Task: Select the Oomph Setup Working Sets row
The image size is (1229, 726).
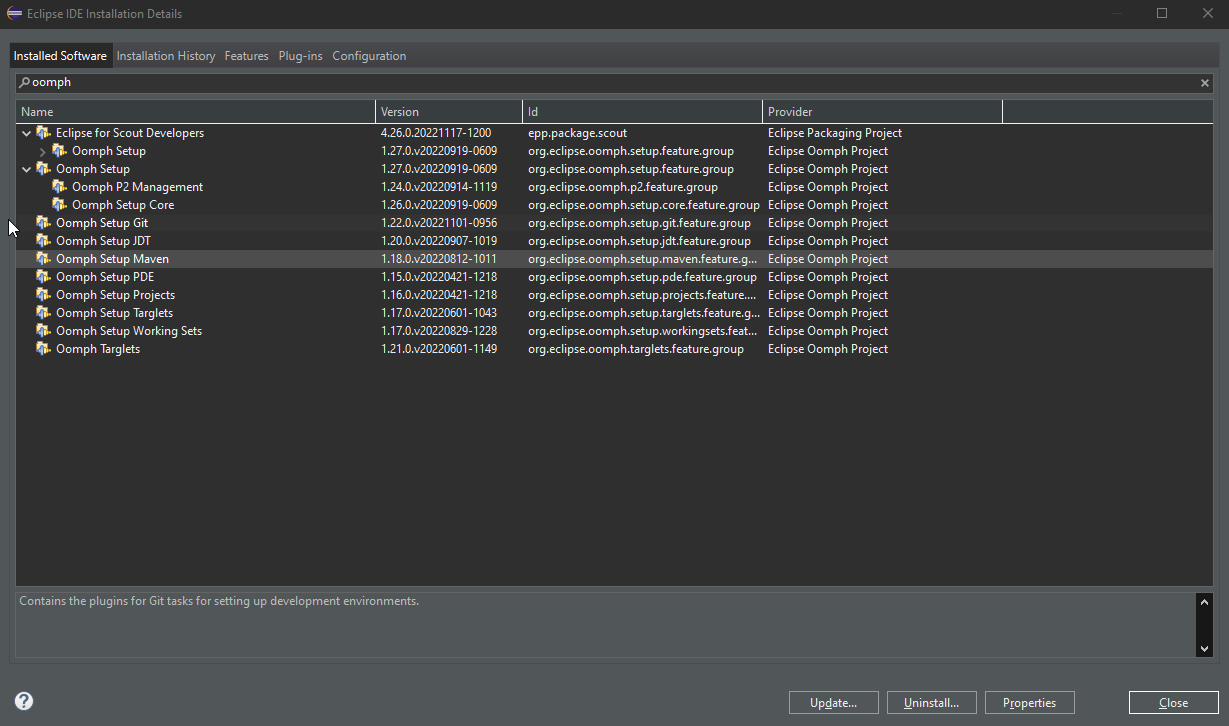Action: [614, 331]
